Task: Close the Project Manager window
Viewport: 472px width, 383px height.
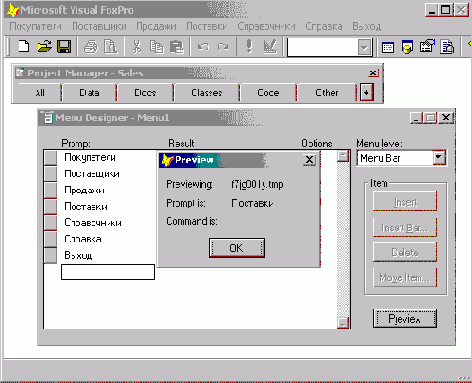Action: pos(374,73)
